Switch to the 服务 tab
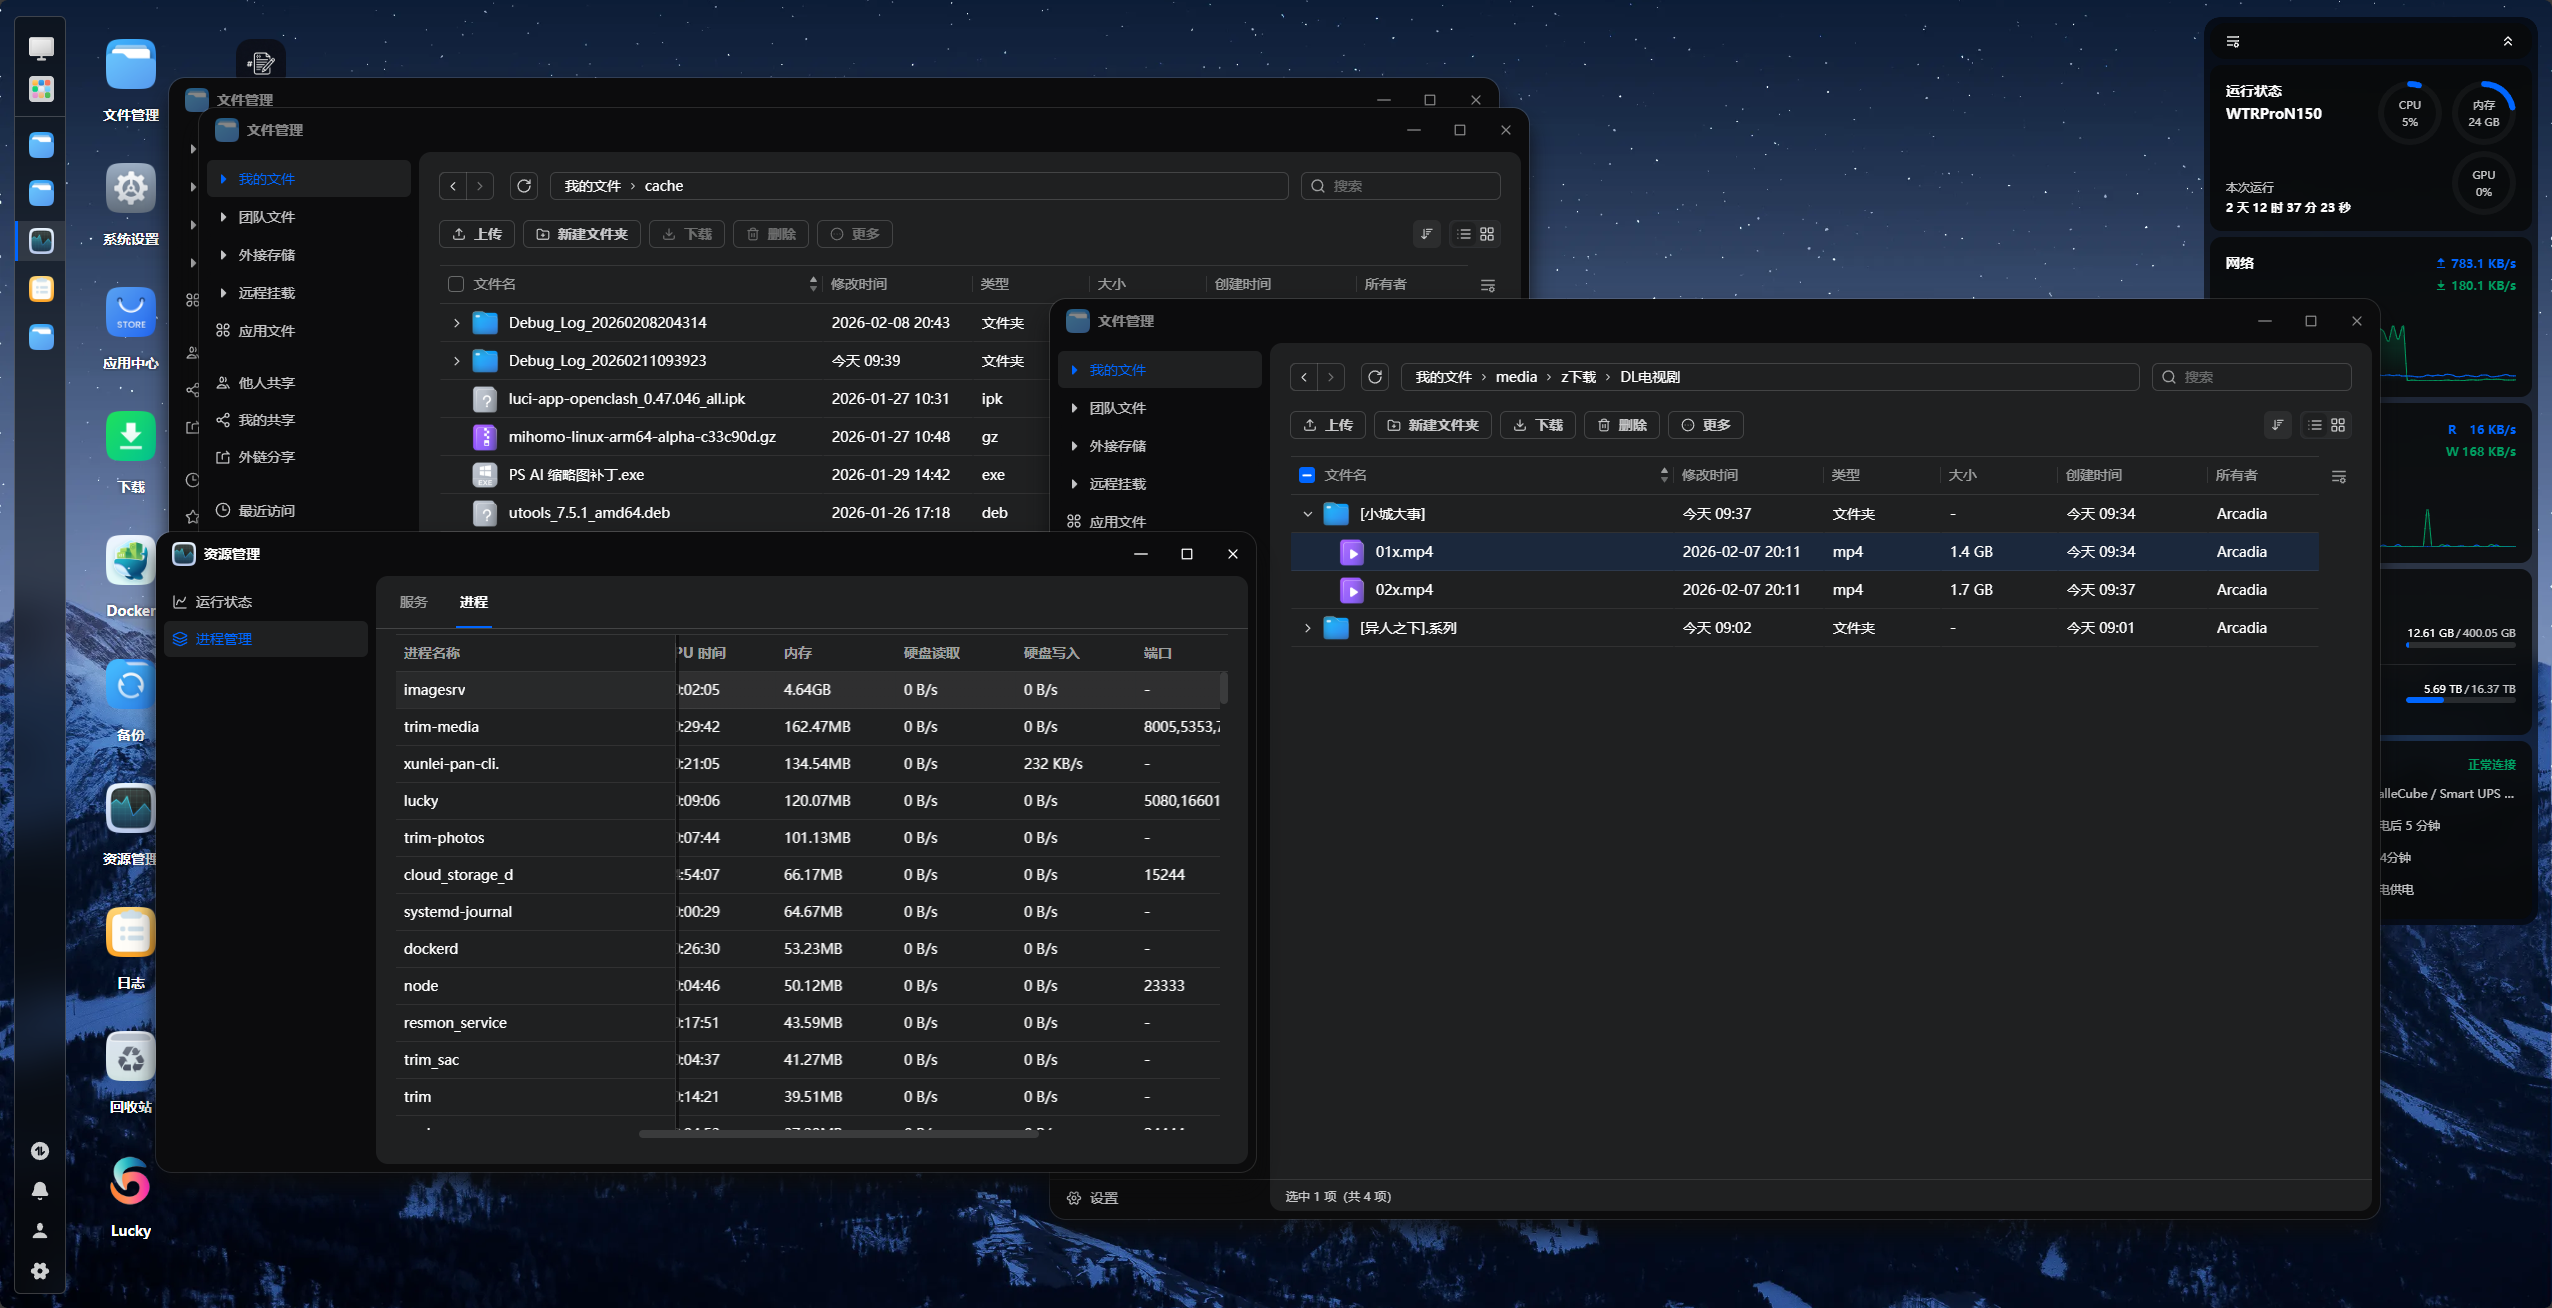This screenshot has height=1308, width=2552. point(413,602)
